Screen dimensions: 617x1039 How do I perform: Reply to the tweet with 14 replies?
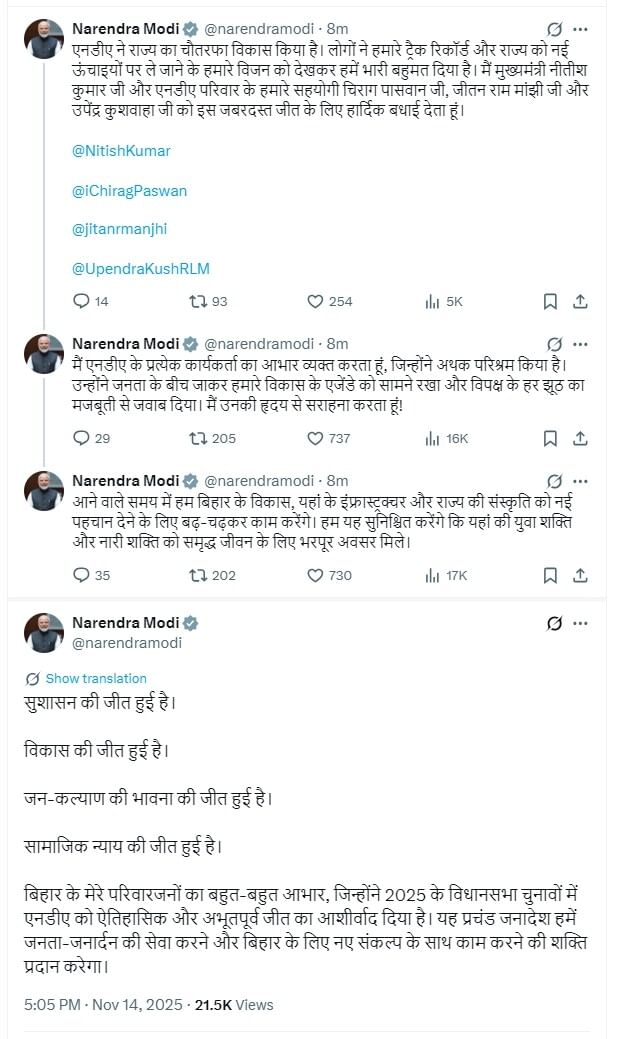[x=83, y=301]
